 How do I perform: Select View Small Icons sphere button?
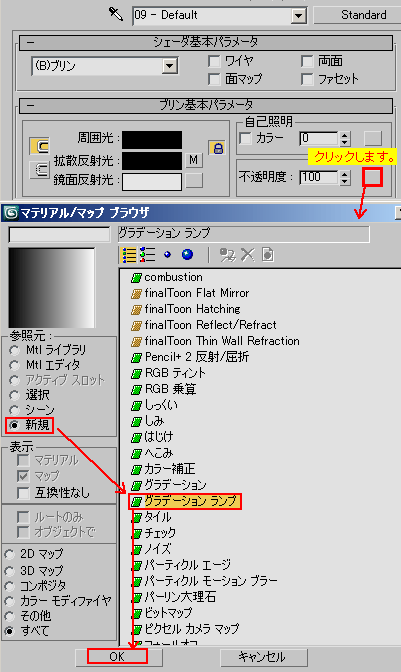168,255
